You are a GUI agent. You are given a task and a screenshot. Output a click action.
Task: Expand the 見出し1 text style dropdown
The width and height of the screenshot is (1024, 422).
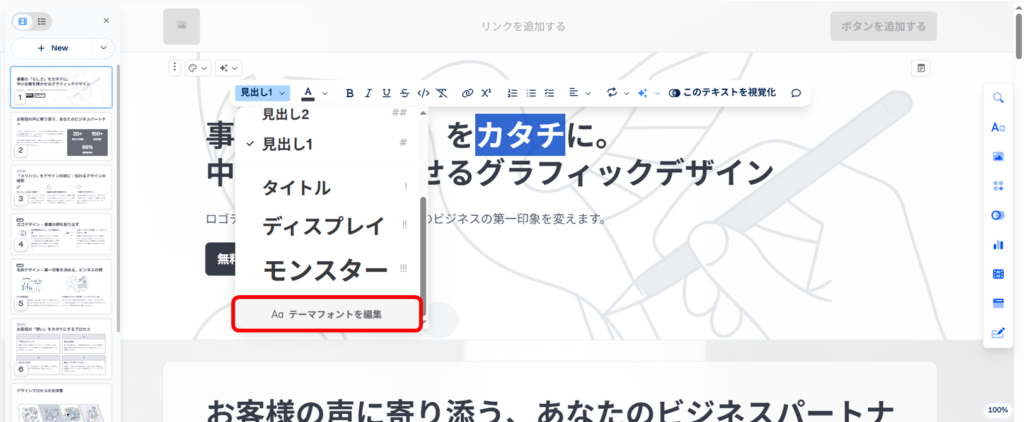[x=263, y=93]
